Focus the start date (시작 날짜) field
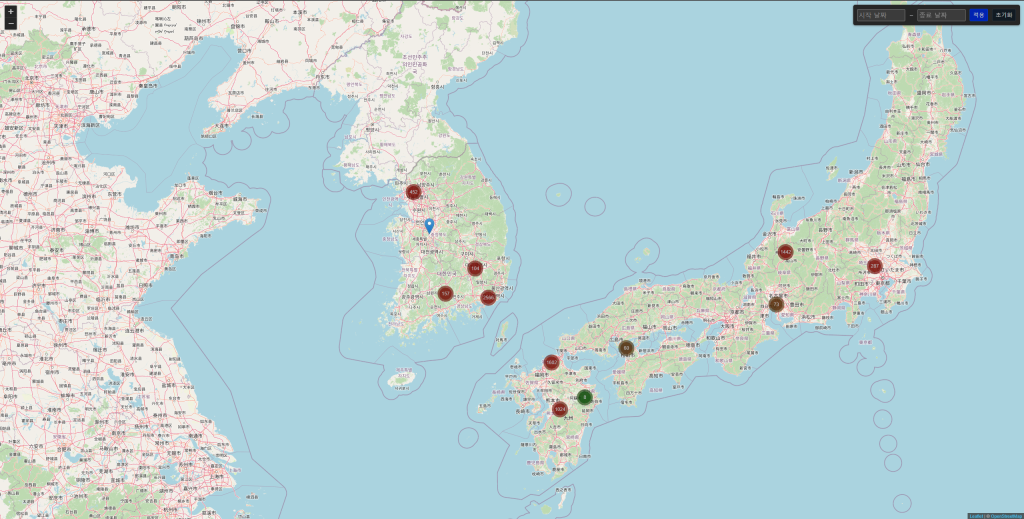 881,15
